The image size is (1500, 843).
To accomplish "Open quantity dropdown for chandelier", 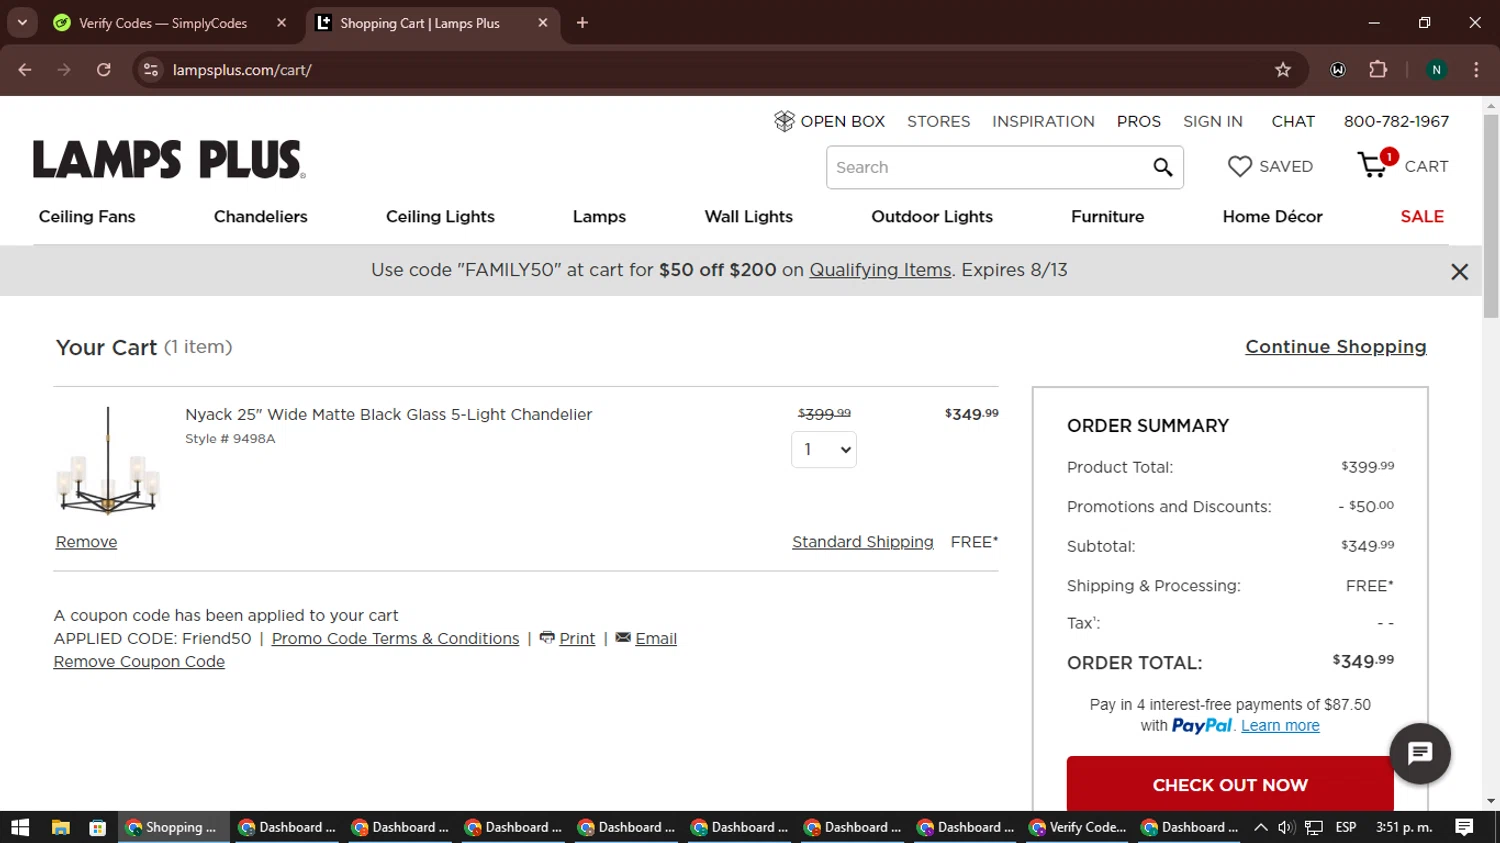I will [x=824, y=449].
